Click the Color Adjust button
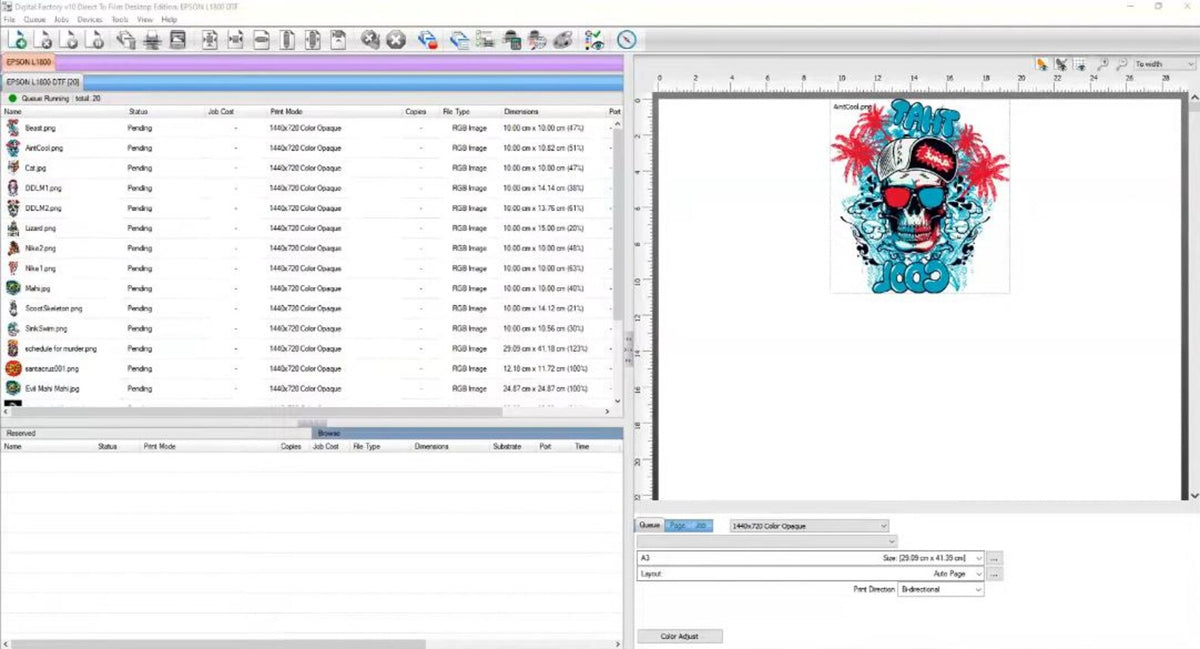 [x=679, y=636]
